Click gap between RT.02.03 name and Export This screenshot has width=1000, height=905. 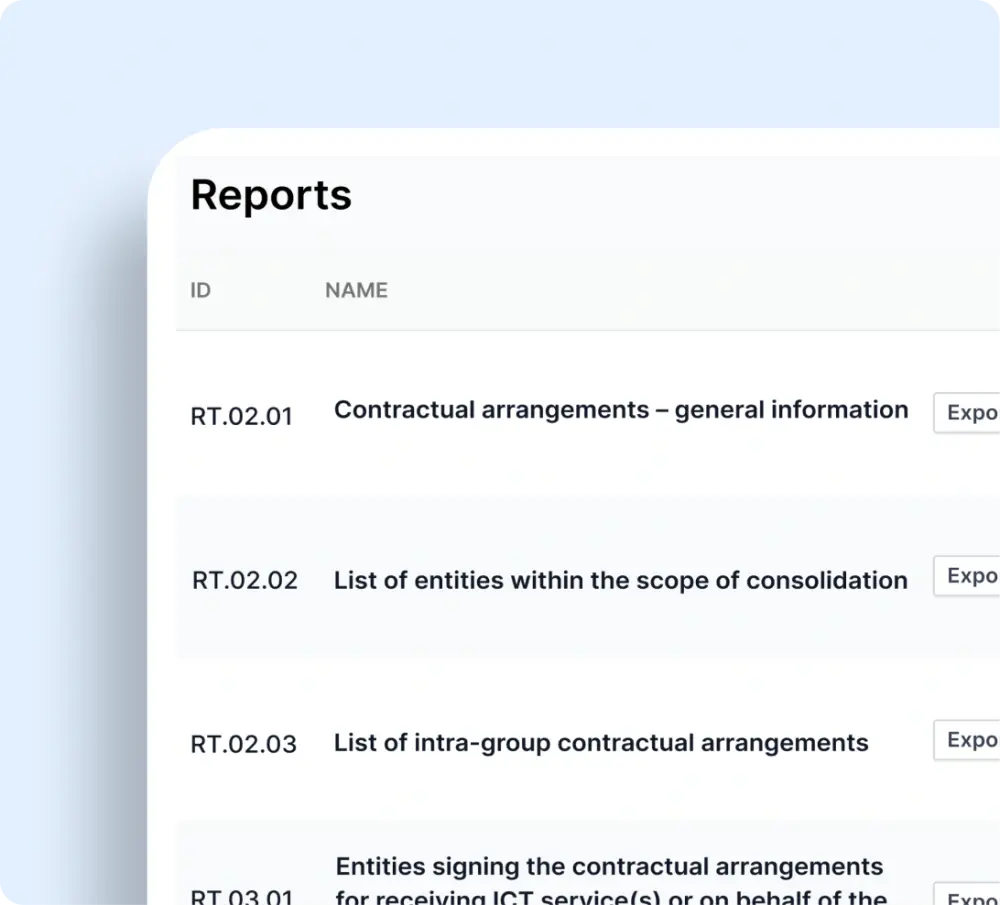coord(900,743)
